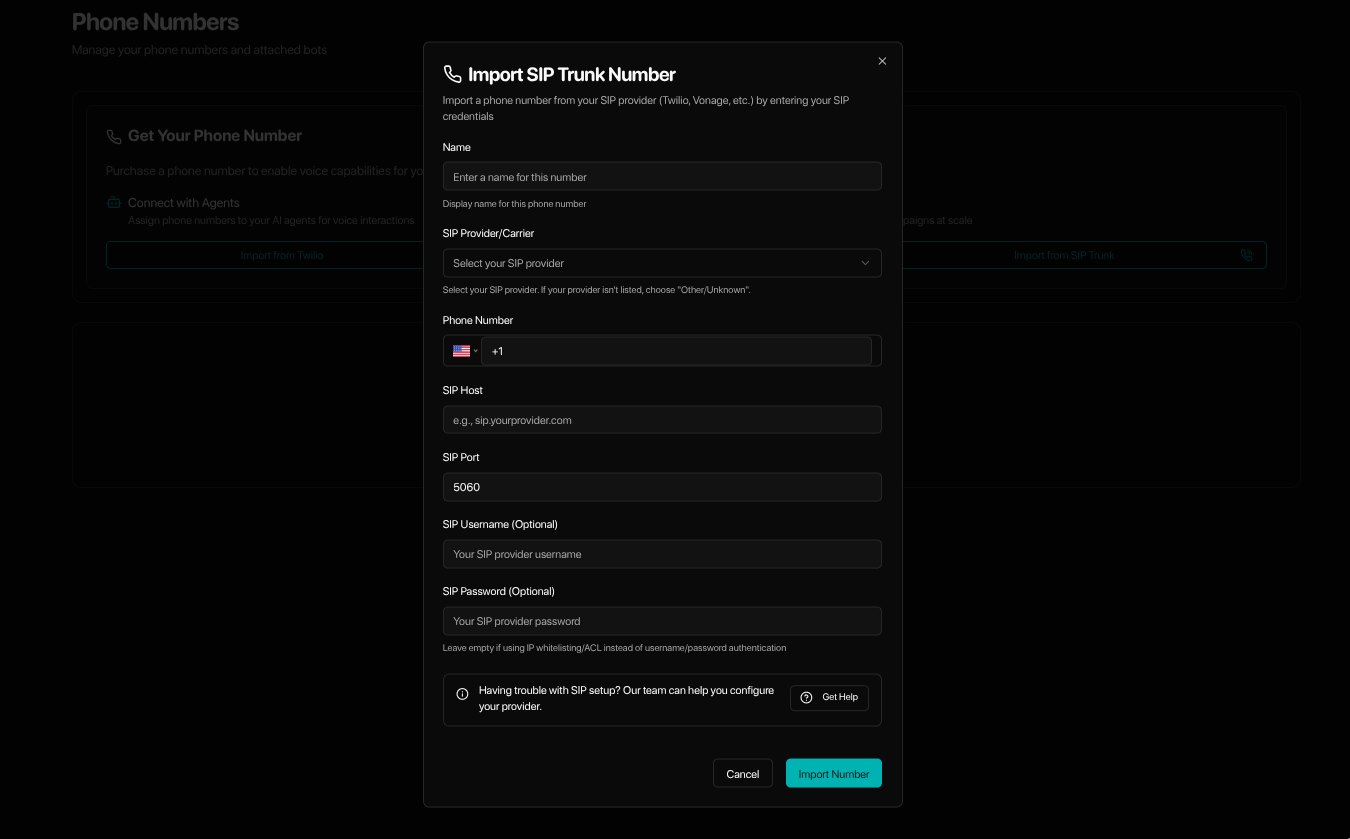Screen dimensions: 1350x839
Task: Click the SIP Port field showing 5060
Action: tap(662, 487)
